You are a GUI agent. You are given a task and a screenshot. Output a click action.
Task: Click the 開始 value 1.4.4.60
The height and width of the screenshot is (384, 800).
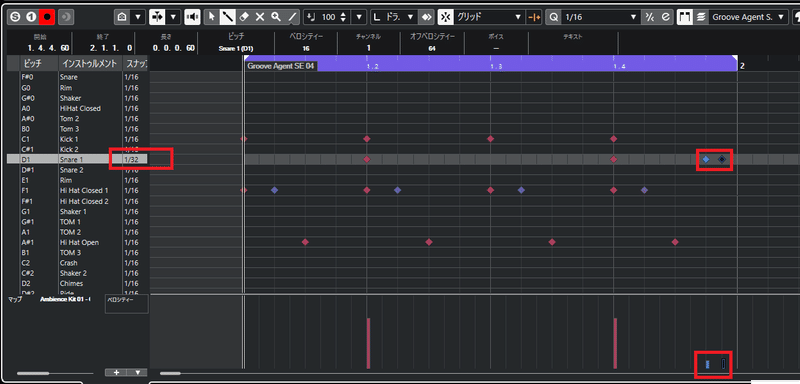click(x=49, y=48)
